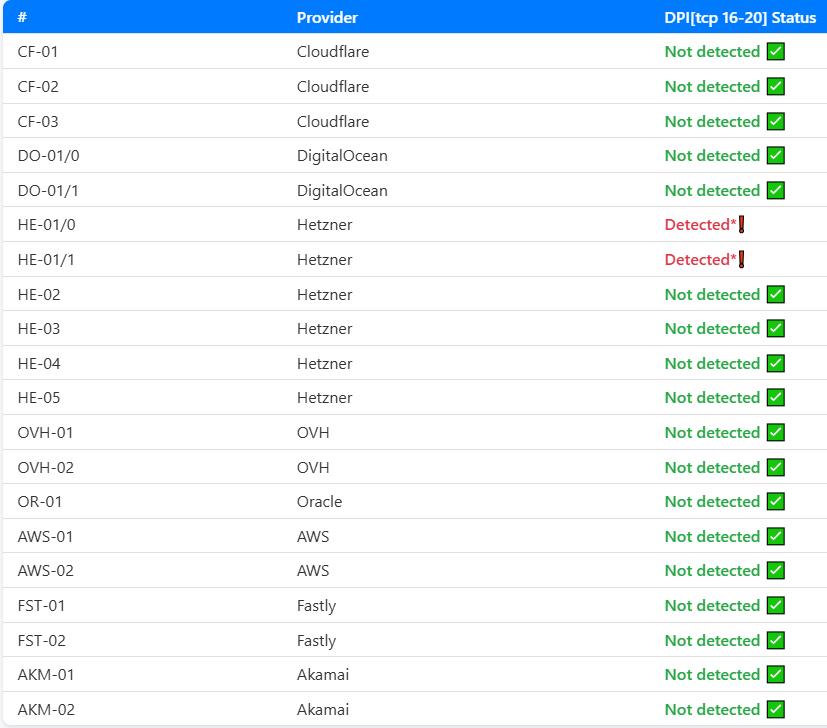This screenshot has width=827, height=728.
Task: Click 'Akamai' provider in AKM-02 row
Action: [323, 710]
